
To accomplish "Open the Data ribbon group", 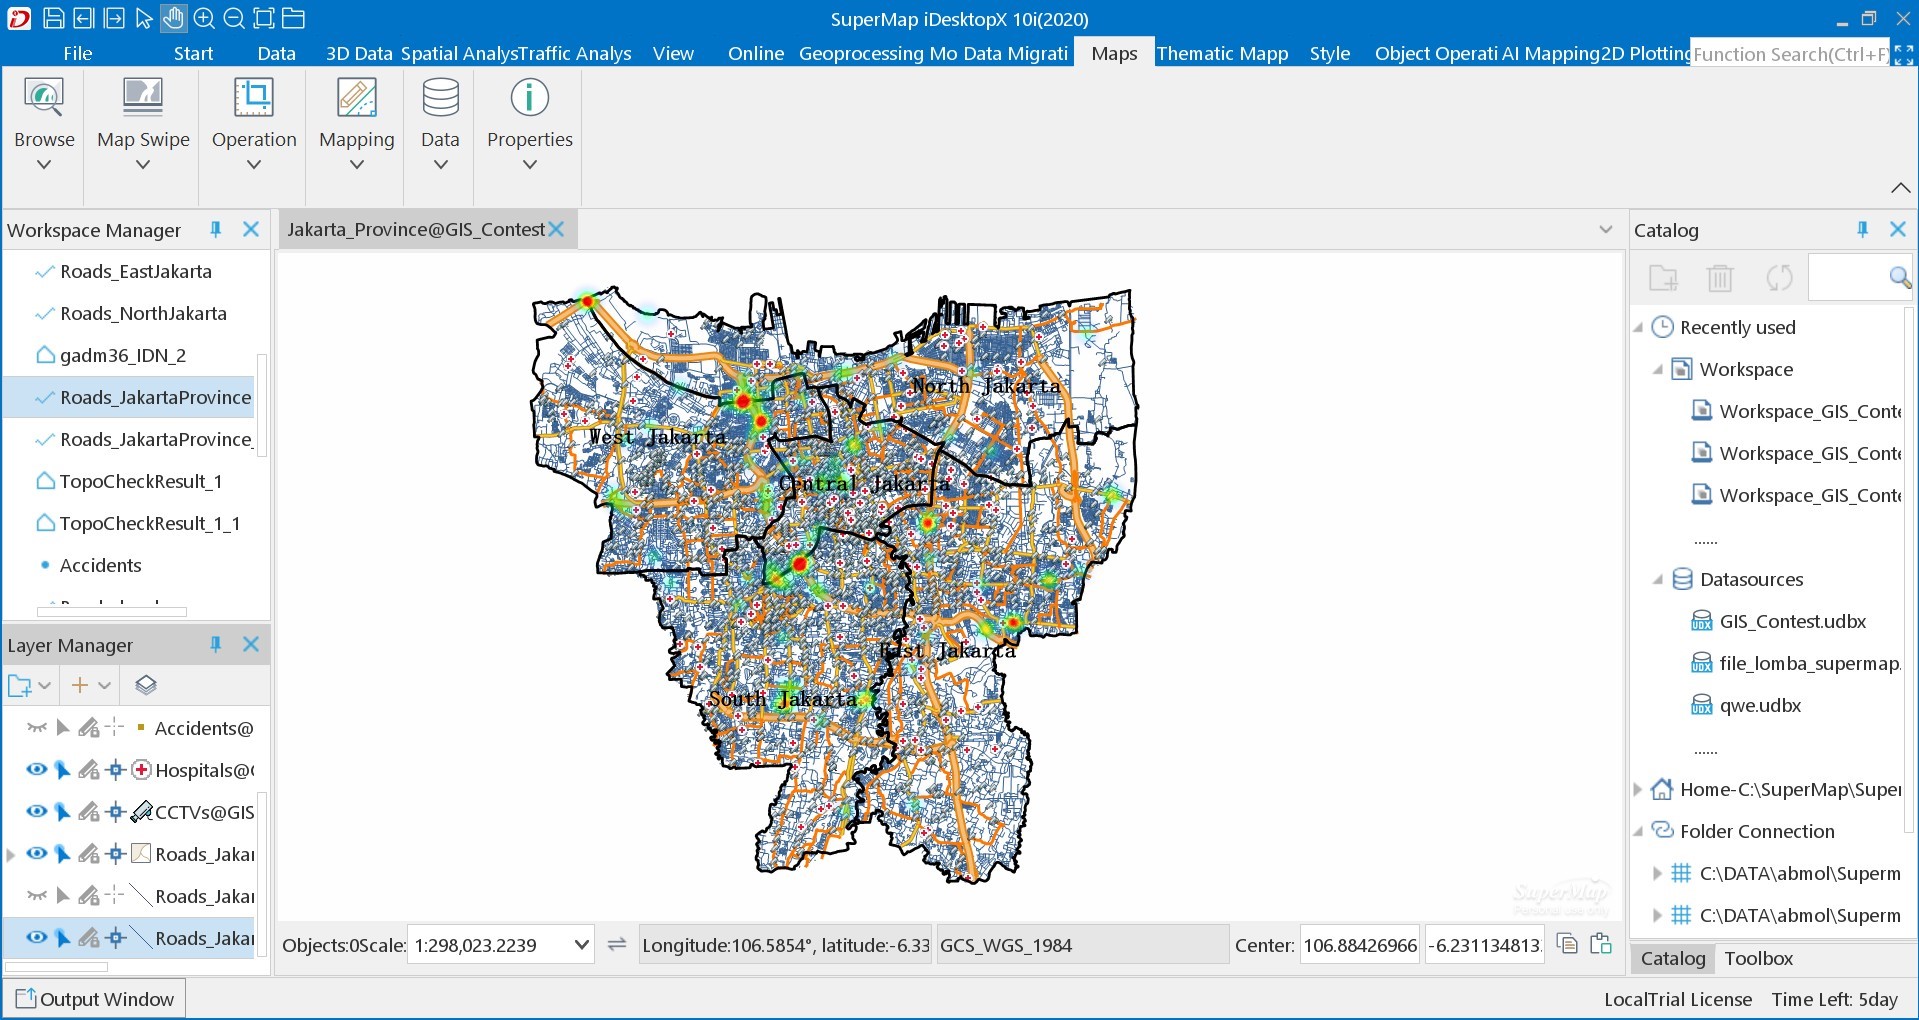I will (440, 125).
